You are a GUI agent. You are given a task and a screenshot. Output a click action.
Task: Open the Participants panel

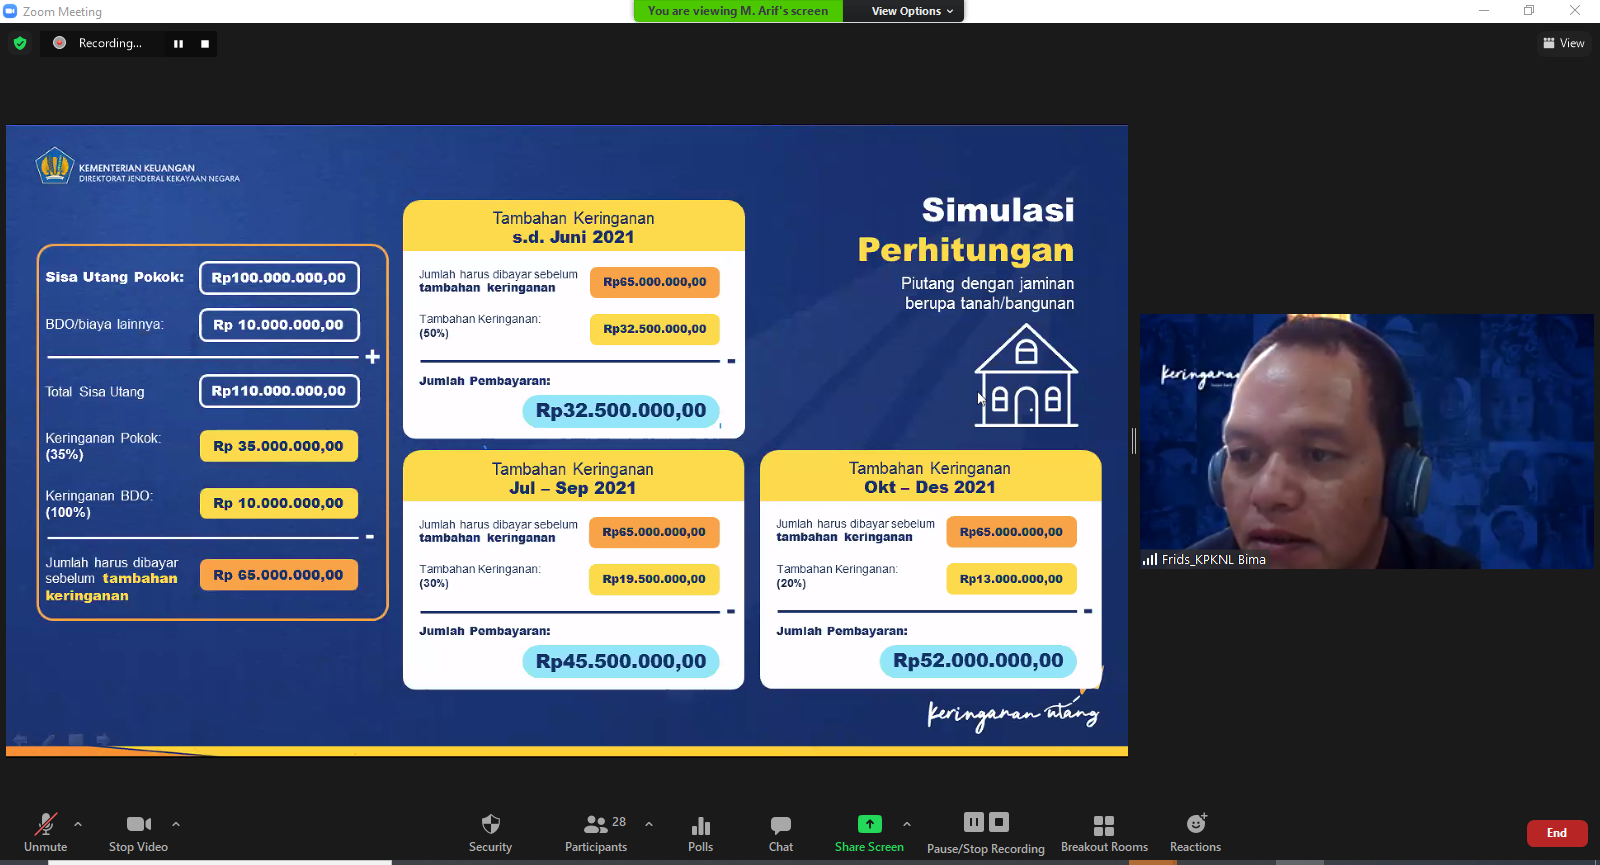click(596, 832)
